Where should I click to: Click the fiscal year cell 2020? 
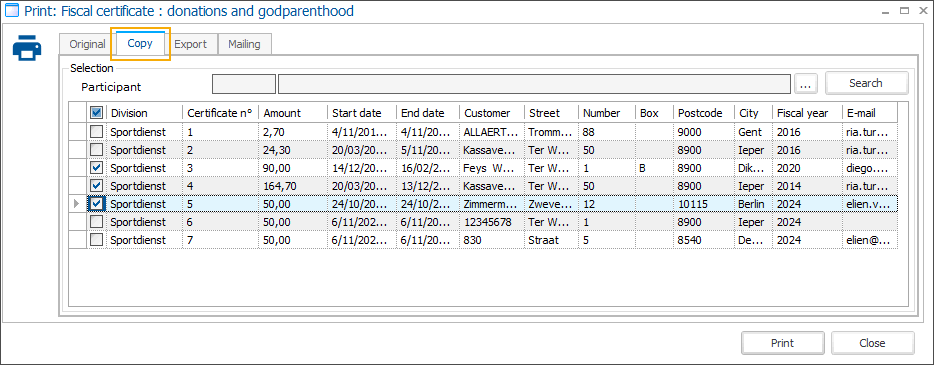(807, 168)
